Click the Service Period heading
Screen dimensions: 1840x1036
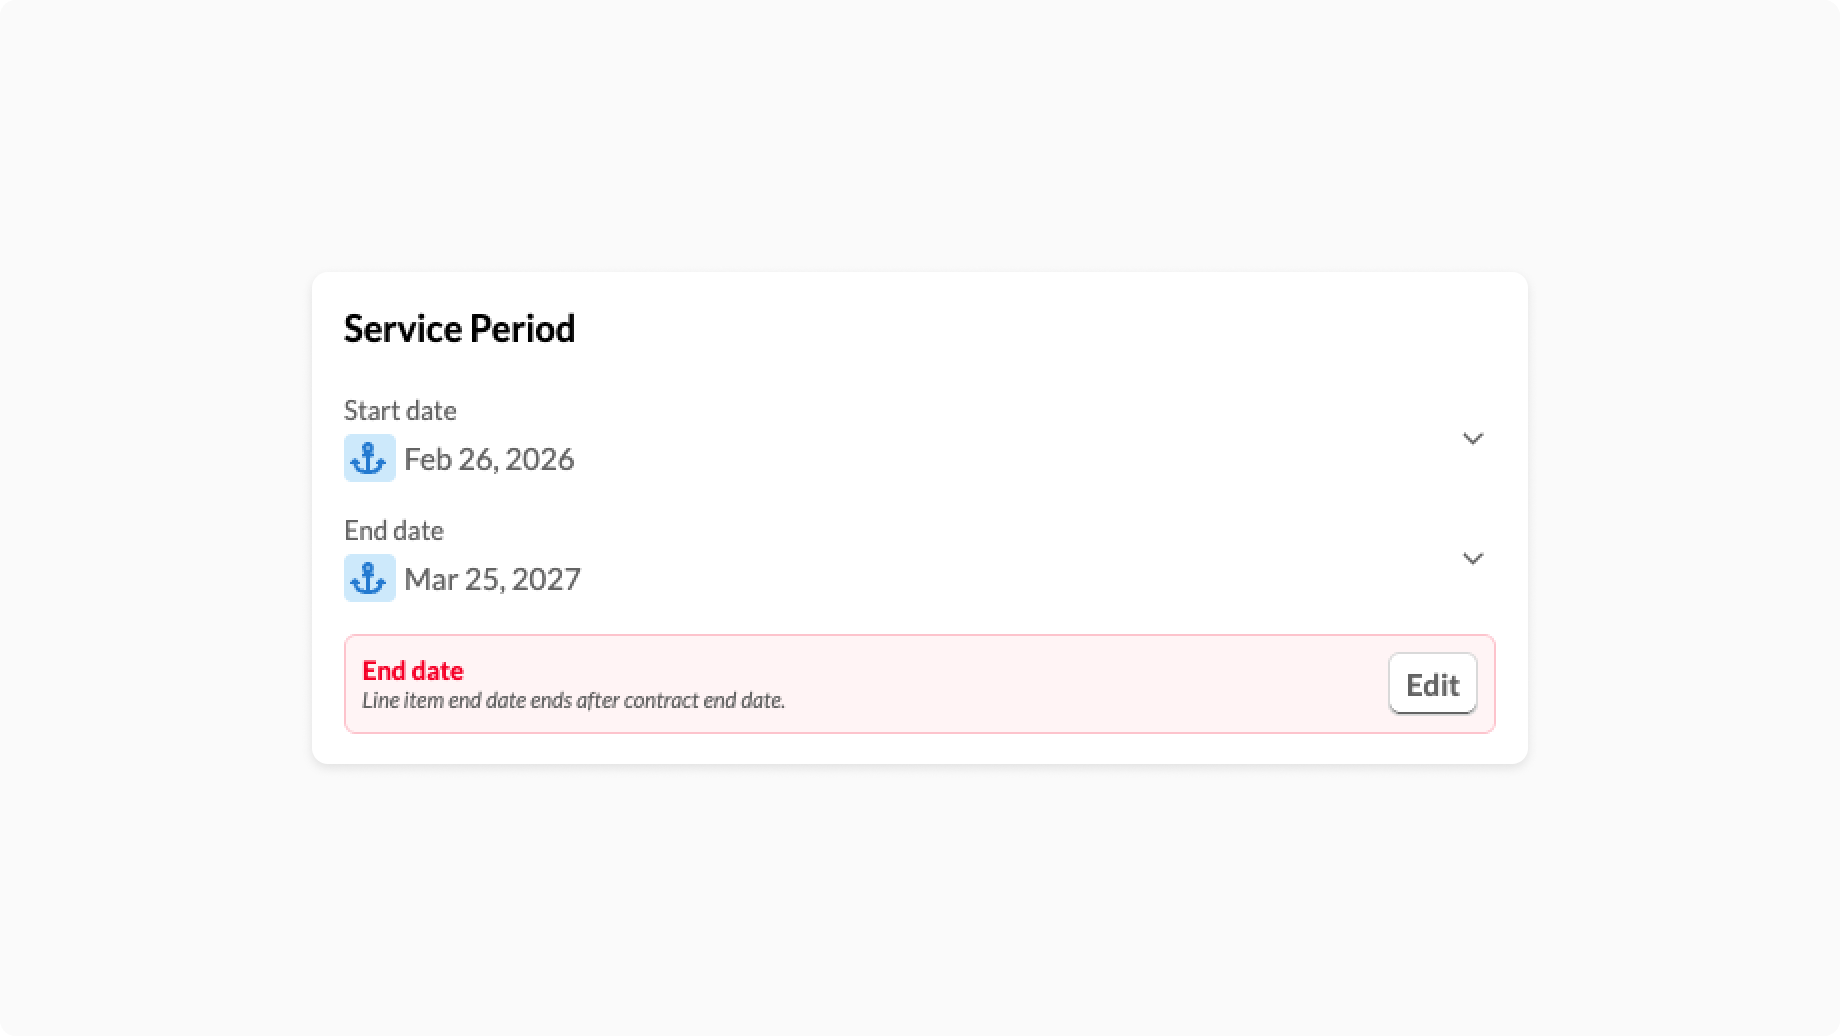459,329
